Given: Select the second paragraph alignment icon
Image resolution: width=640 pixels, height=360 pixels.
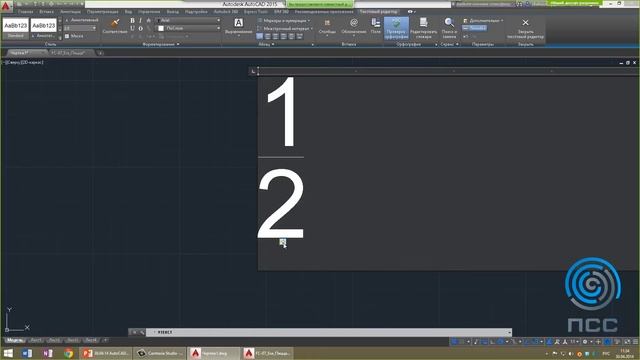Looking at the screenshot, I should pos(268,36).
